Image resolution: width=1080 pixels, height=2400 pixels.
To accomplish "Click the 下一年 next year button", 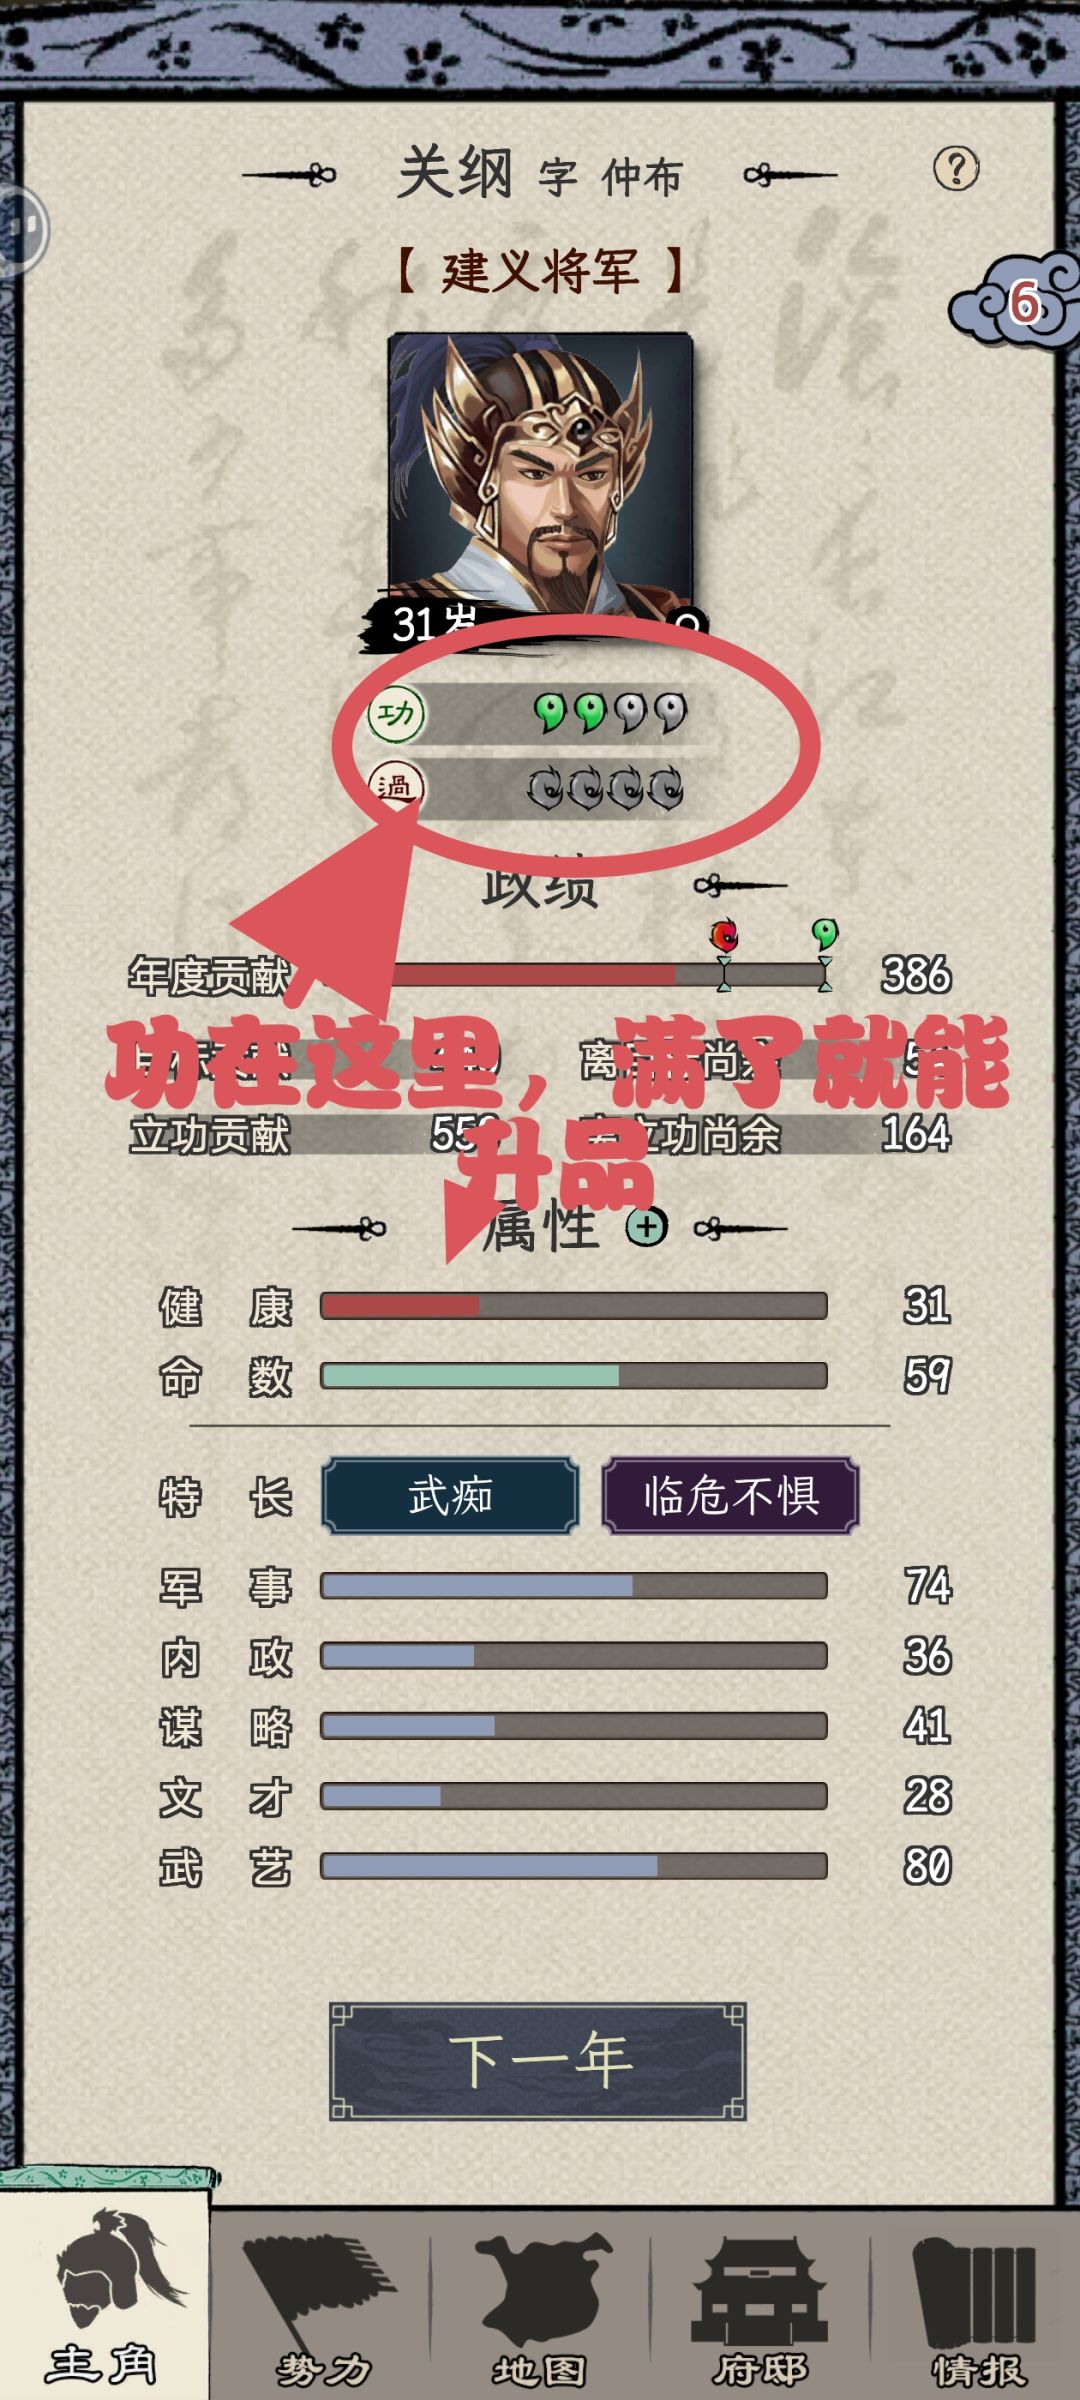I will (538, 2061).
